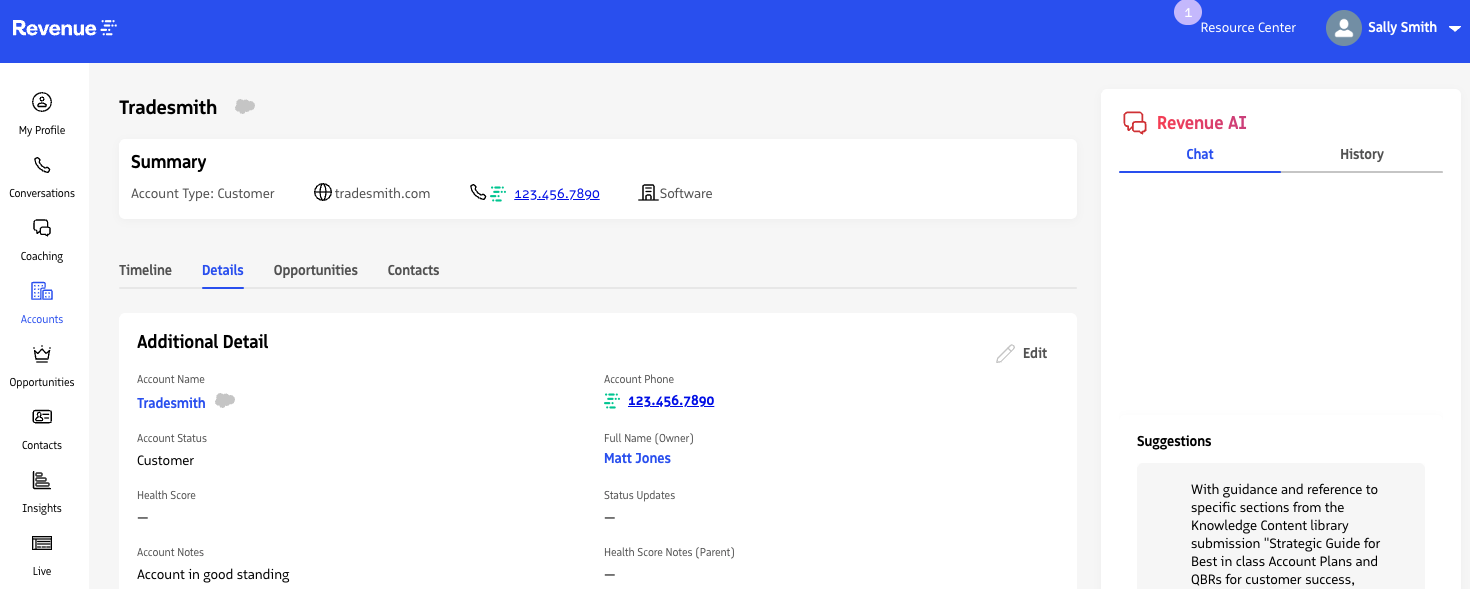
Task: Open the Resource Center
Action: (x=1247, y=28)
